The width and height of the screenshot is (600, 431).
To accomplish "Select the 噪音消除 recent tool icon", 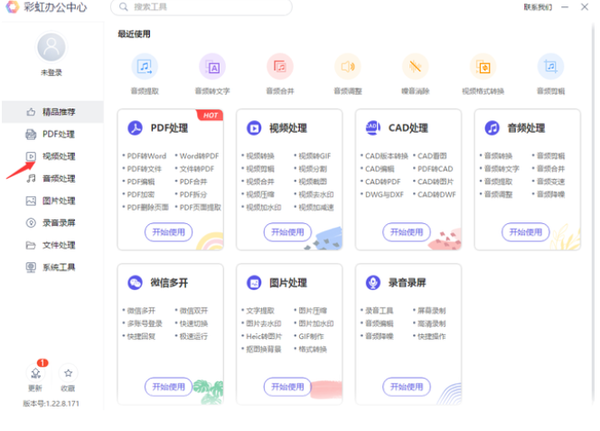I will [415, 67].
